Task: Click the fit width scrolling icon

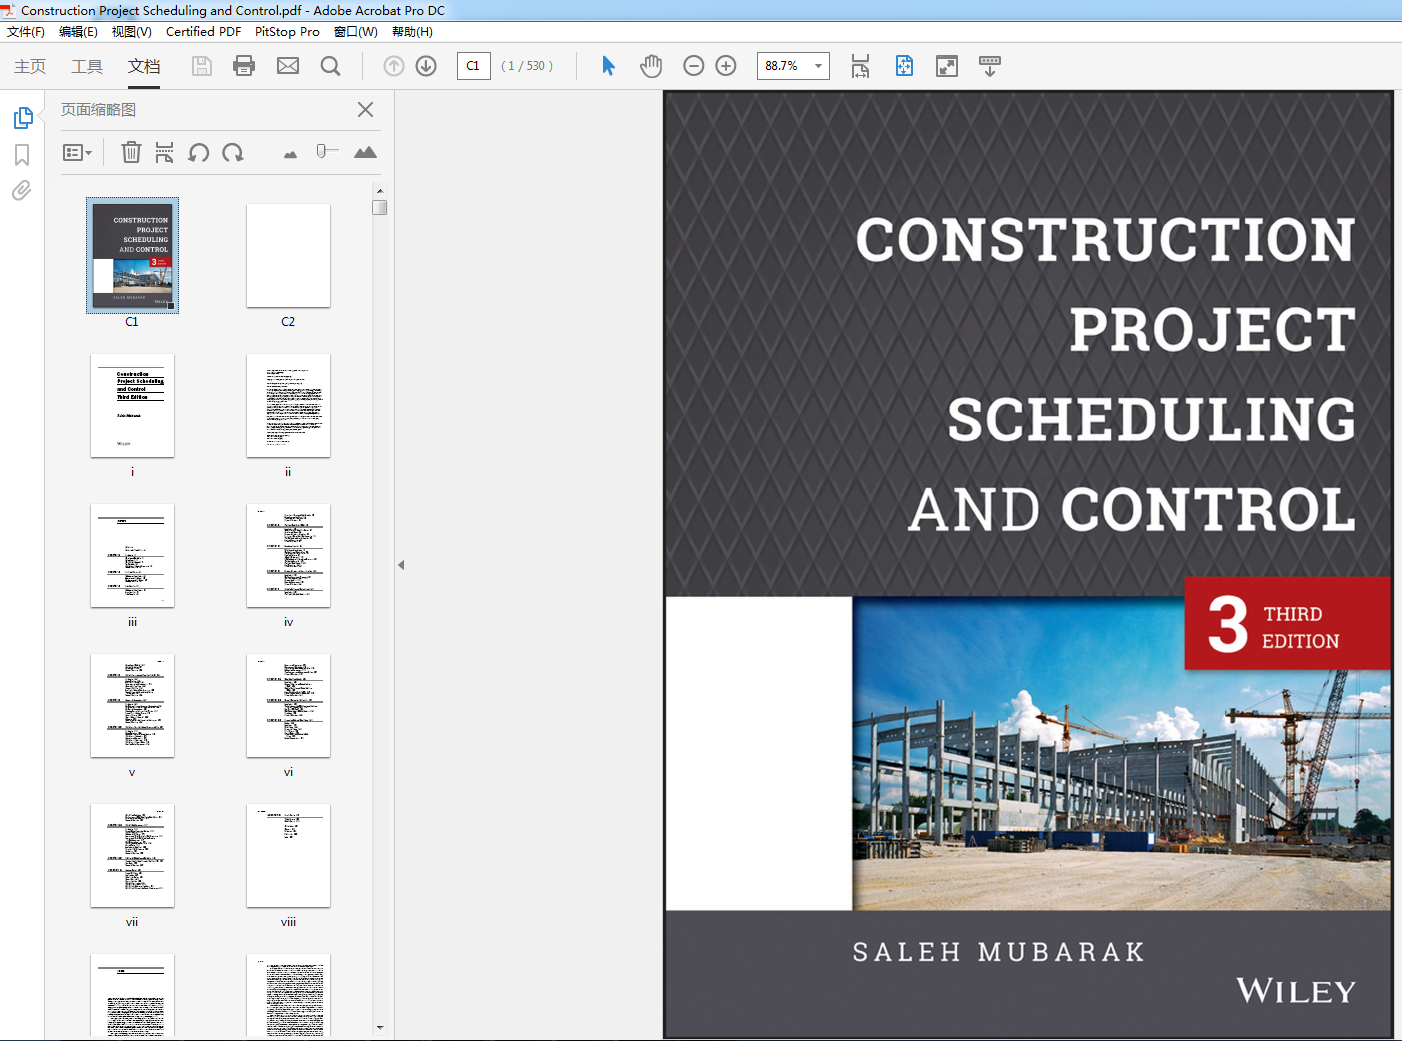Action: pyautogui.click(x=860, y=66)
